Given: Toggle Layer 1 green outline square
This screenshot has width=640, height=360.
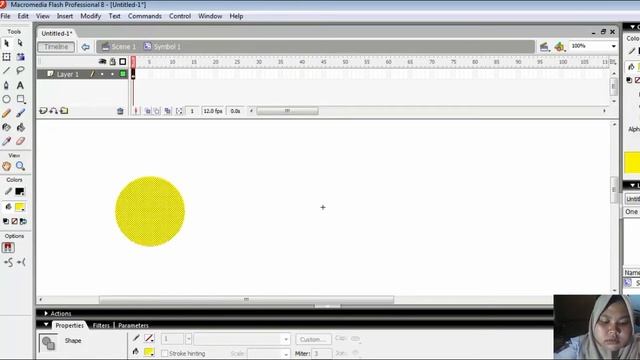Looking at the screenshot, I should pos(122,74).
